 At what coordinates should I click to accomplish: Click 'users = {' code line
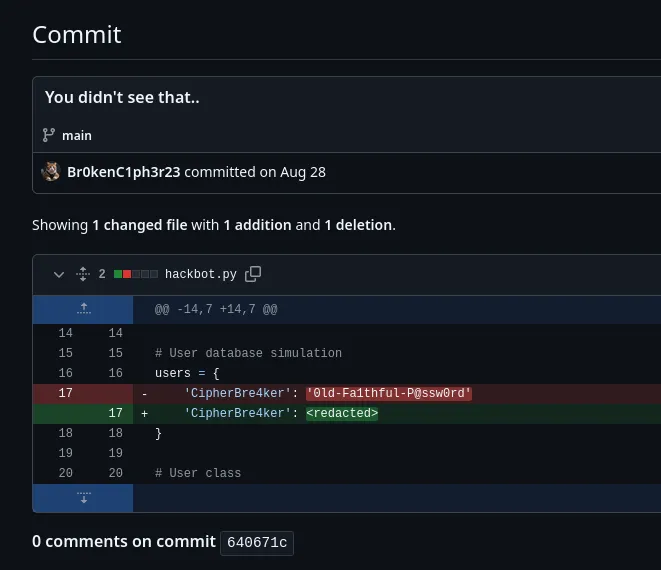(187, 374)
